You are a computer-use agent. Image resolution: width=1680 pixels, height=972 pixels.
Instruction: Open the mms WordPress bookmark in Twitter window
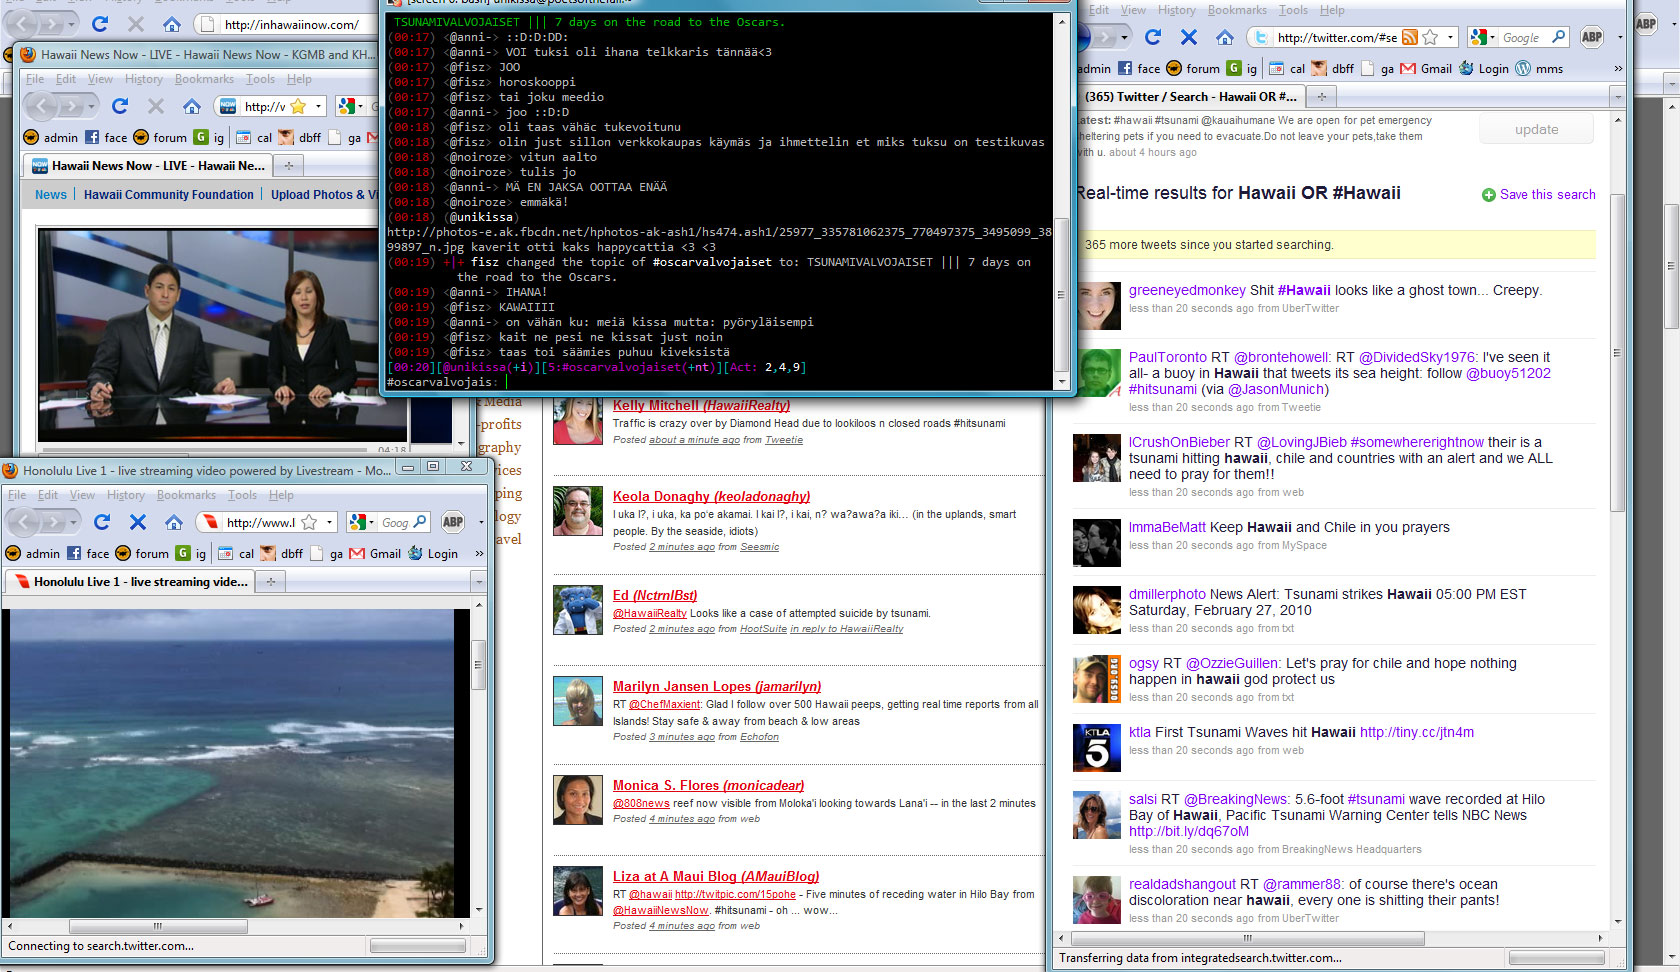tap(1539, 69)
